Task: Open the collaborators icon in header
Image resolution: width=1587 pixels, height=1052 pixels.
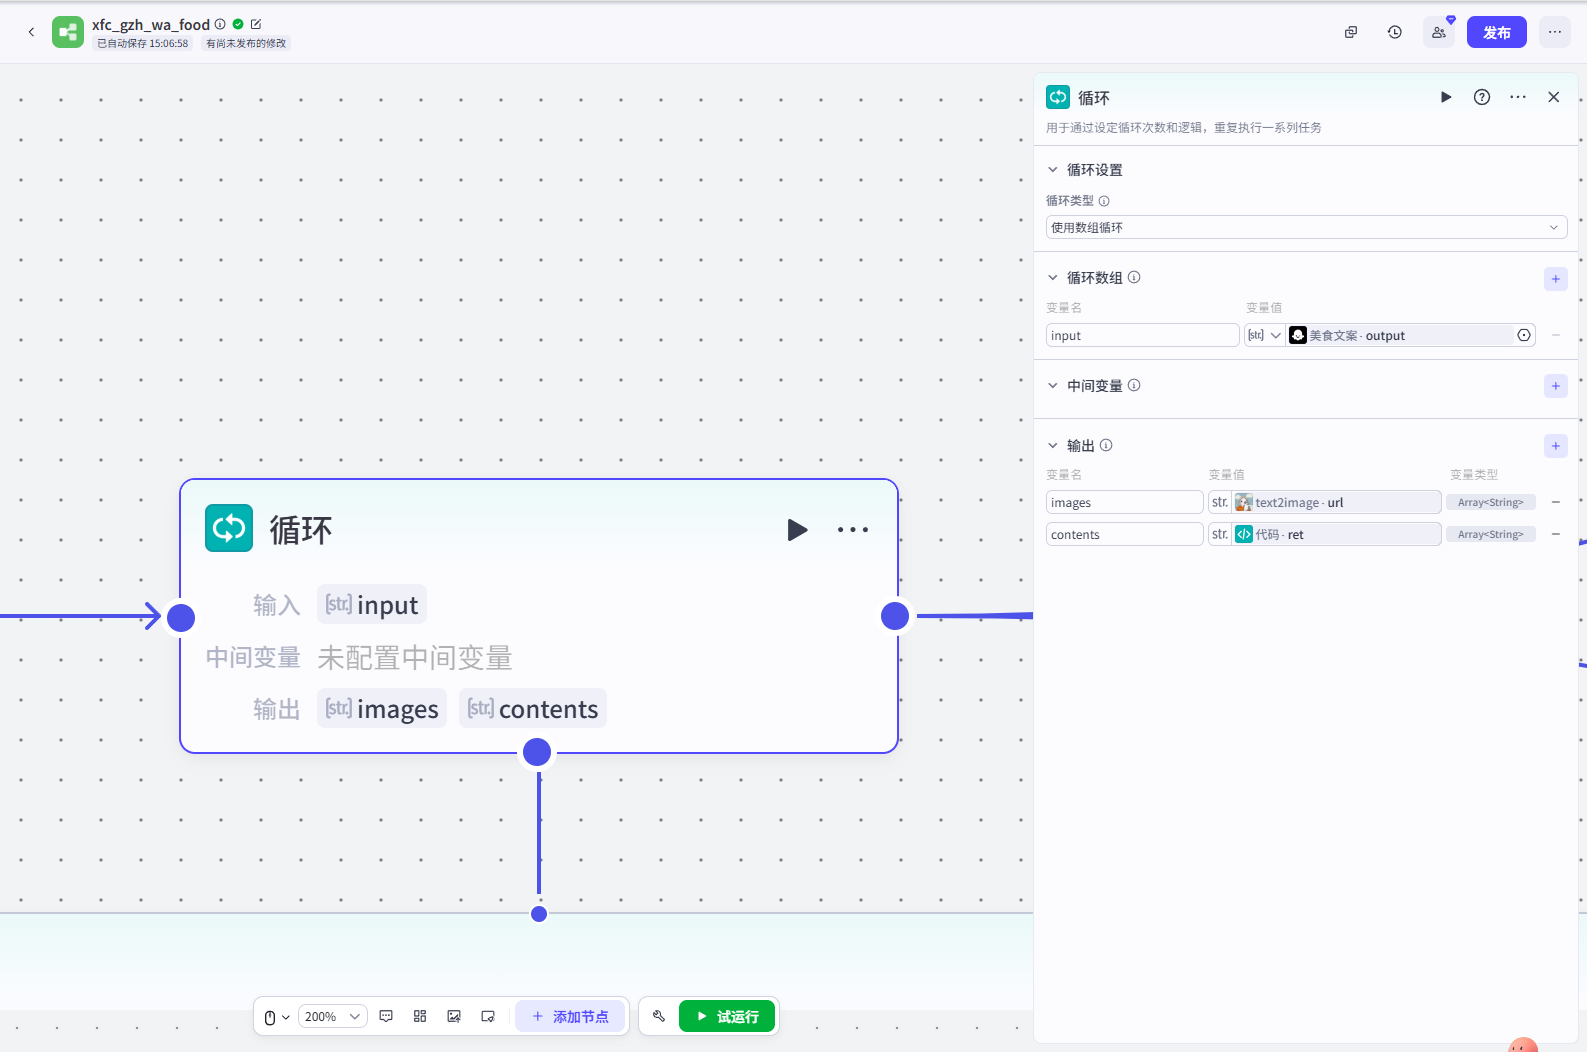Action: coord(1439,32)
